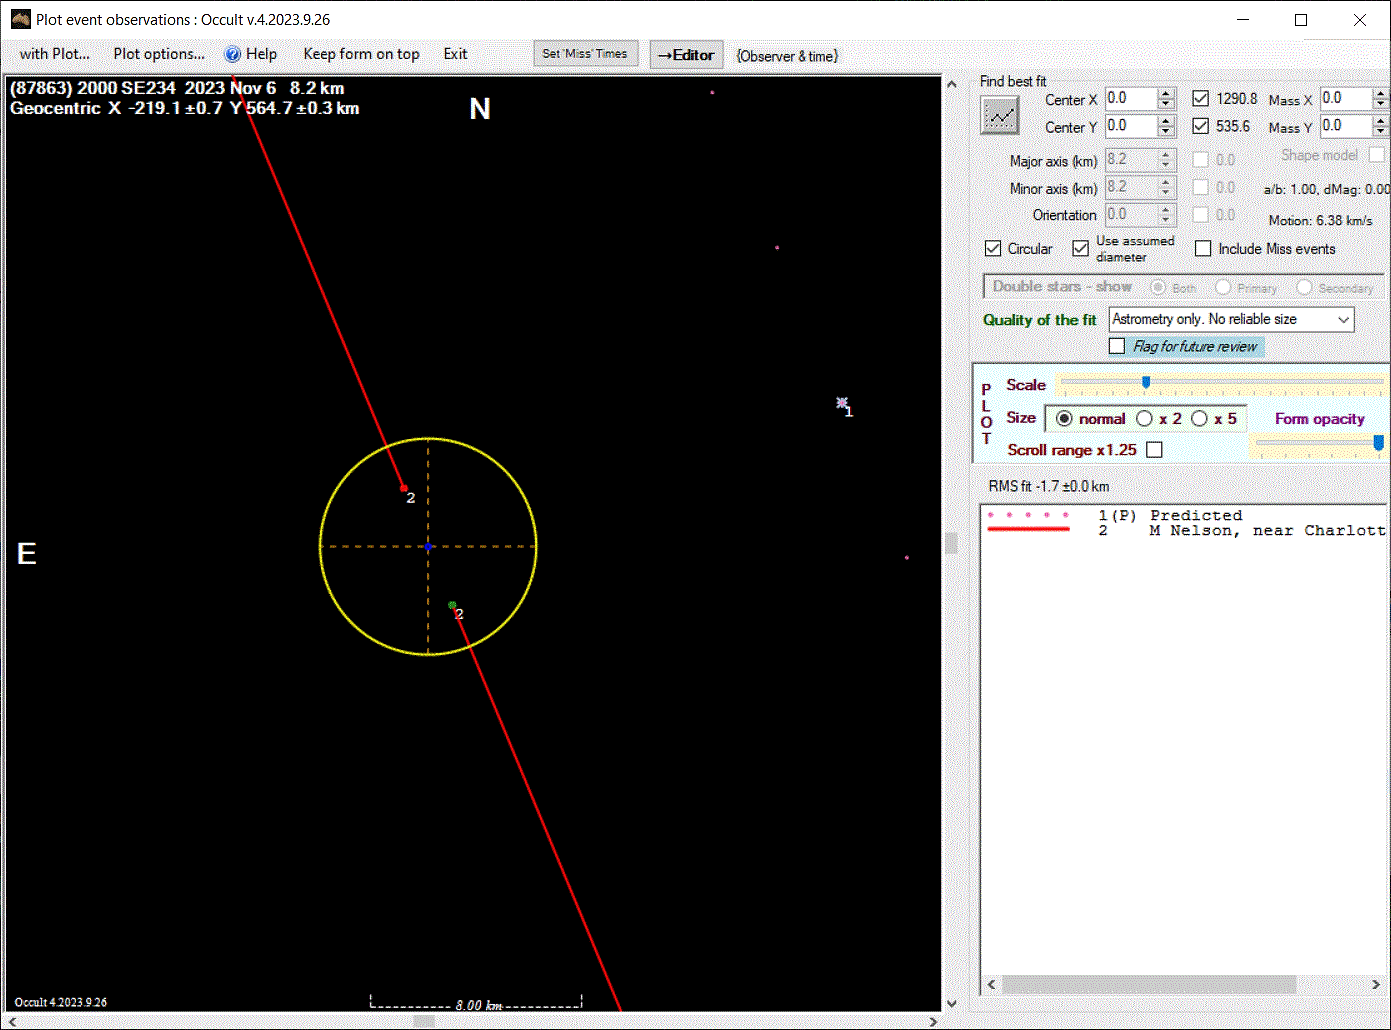Decrease Center Y with down spinner arrow
Viewport: 1391px width, 1030px height.
click(x=1166, y=131)
